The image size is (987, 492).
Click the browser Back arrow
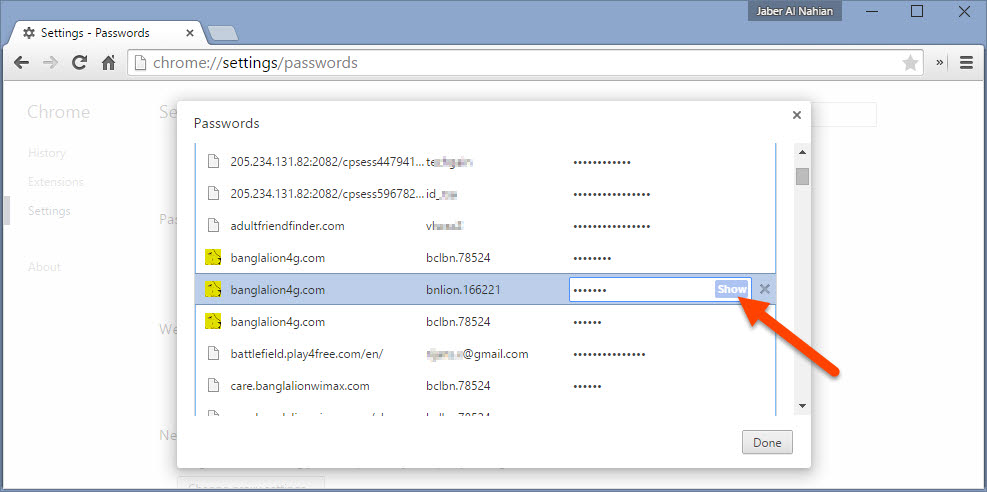(21, 63)
